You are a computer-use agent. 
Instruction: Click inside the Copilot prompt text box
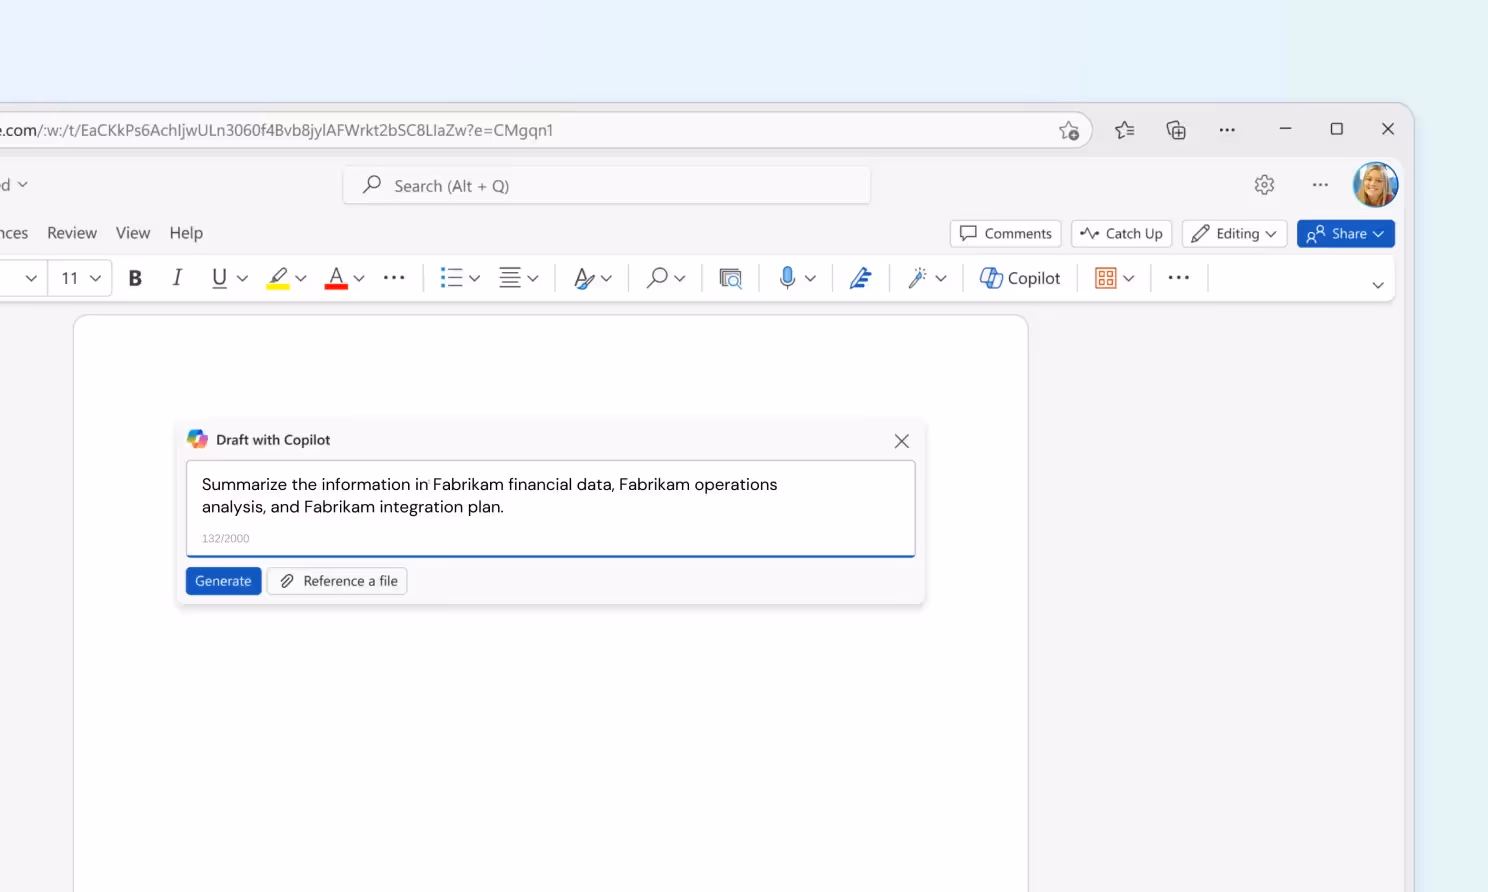point(550,508)
